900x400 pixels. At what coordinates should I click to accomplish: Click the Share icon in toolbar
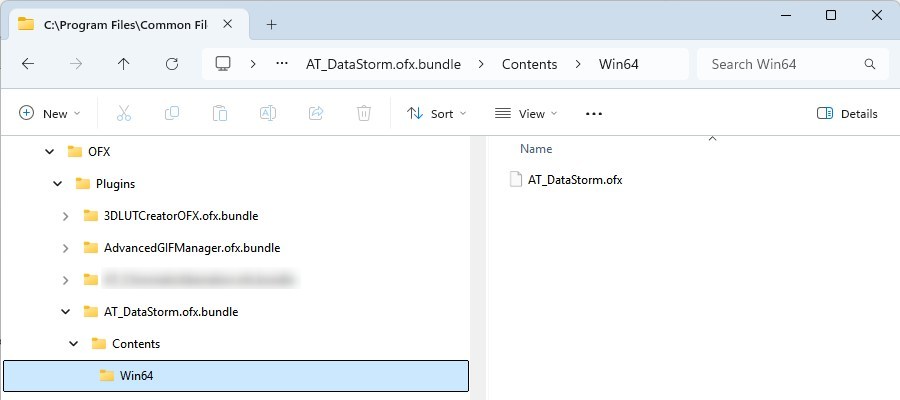click(316, 114)
